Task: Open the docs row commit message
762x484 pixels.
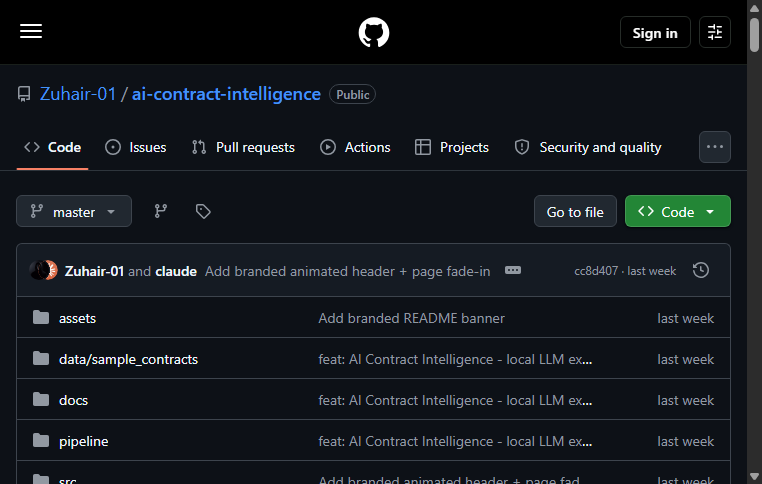Action: [x=455, y=400]
